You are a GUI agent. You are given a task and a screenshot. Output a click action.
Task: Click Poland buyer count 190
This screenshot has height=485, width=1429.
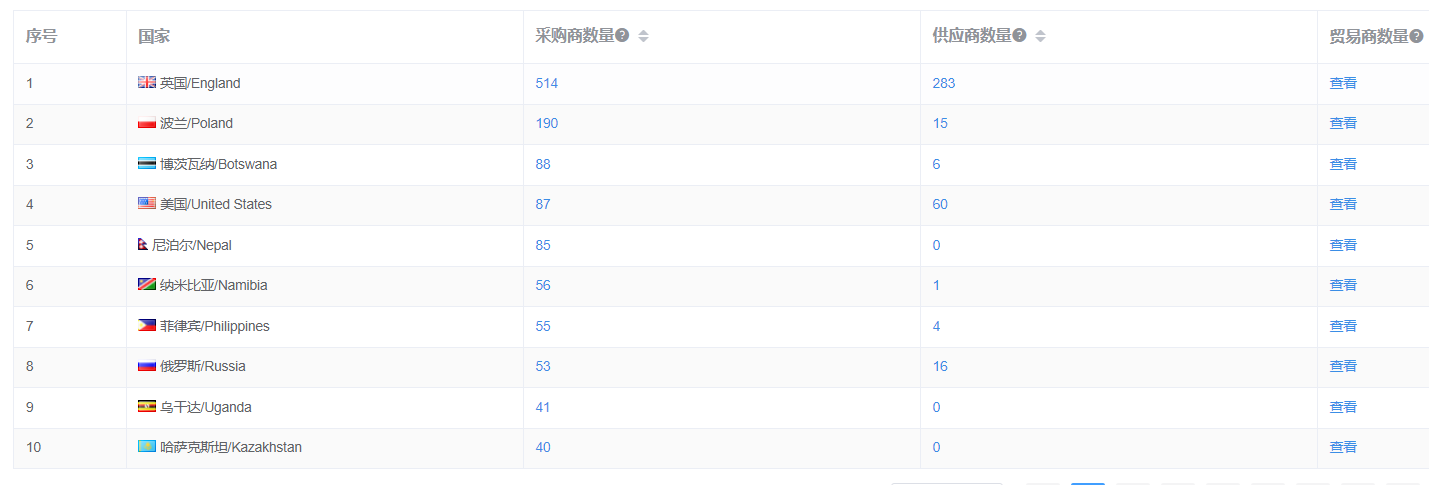tap(547, 123)
